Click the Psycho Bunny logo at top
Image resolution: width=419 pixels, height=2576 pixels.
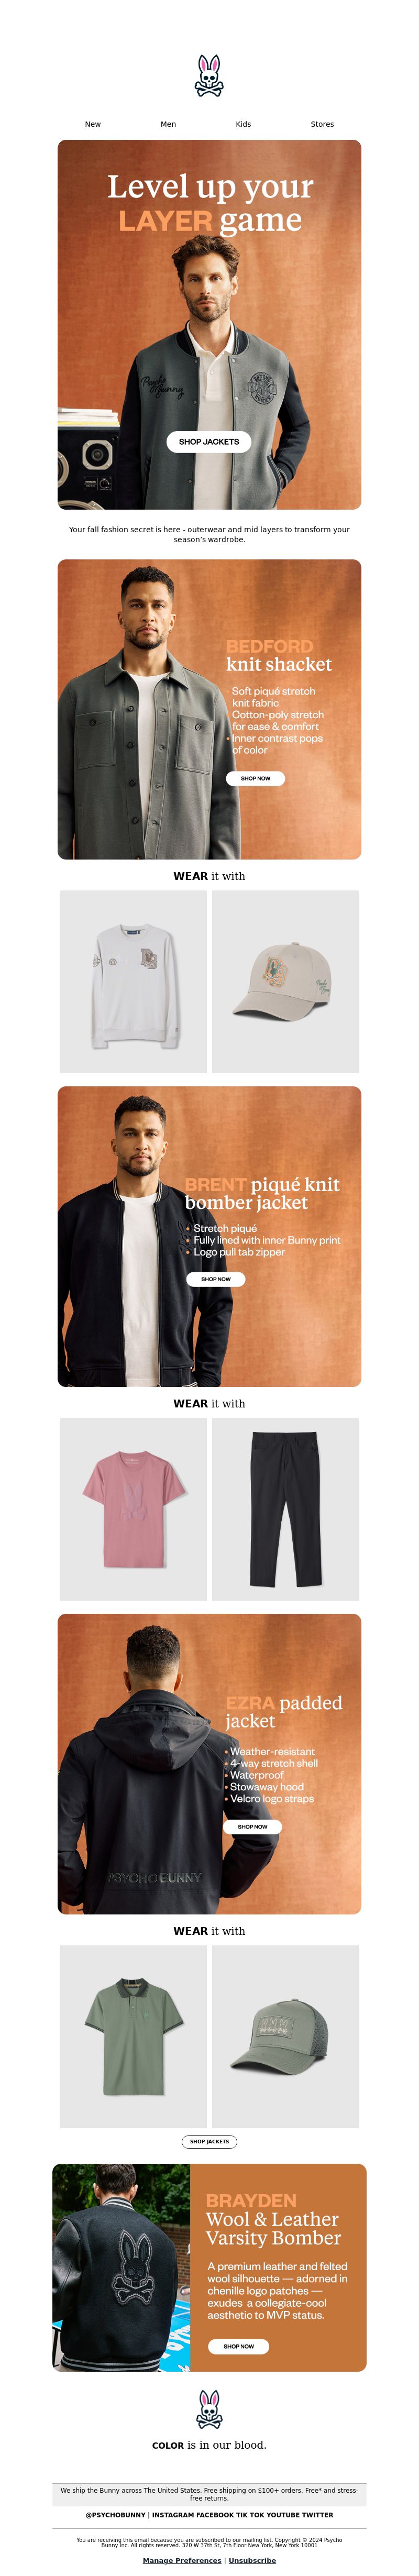(x=209, y=75)
